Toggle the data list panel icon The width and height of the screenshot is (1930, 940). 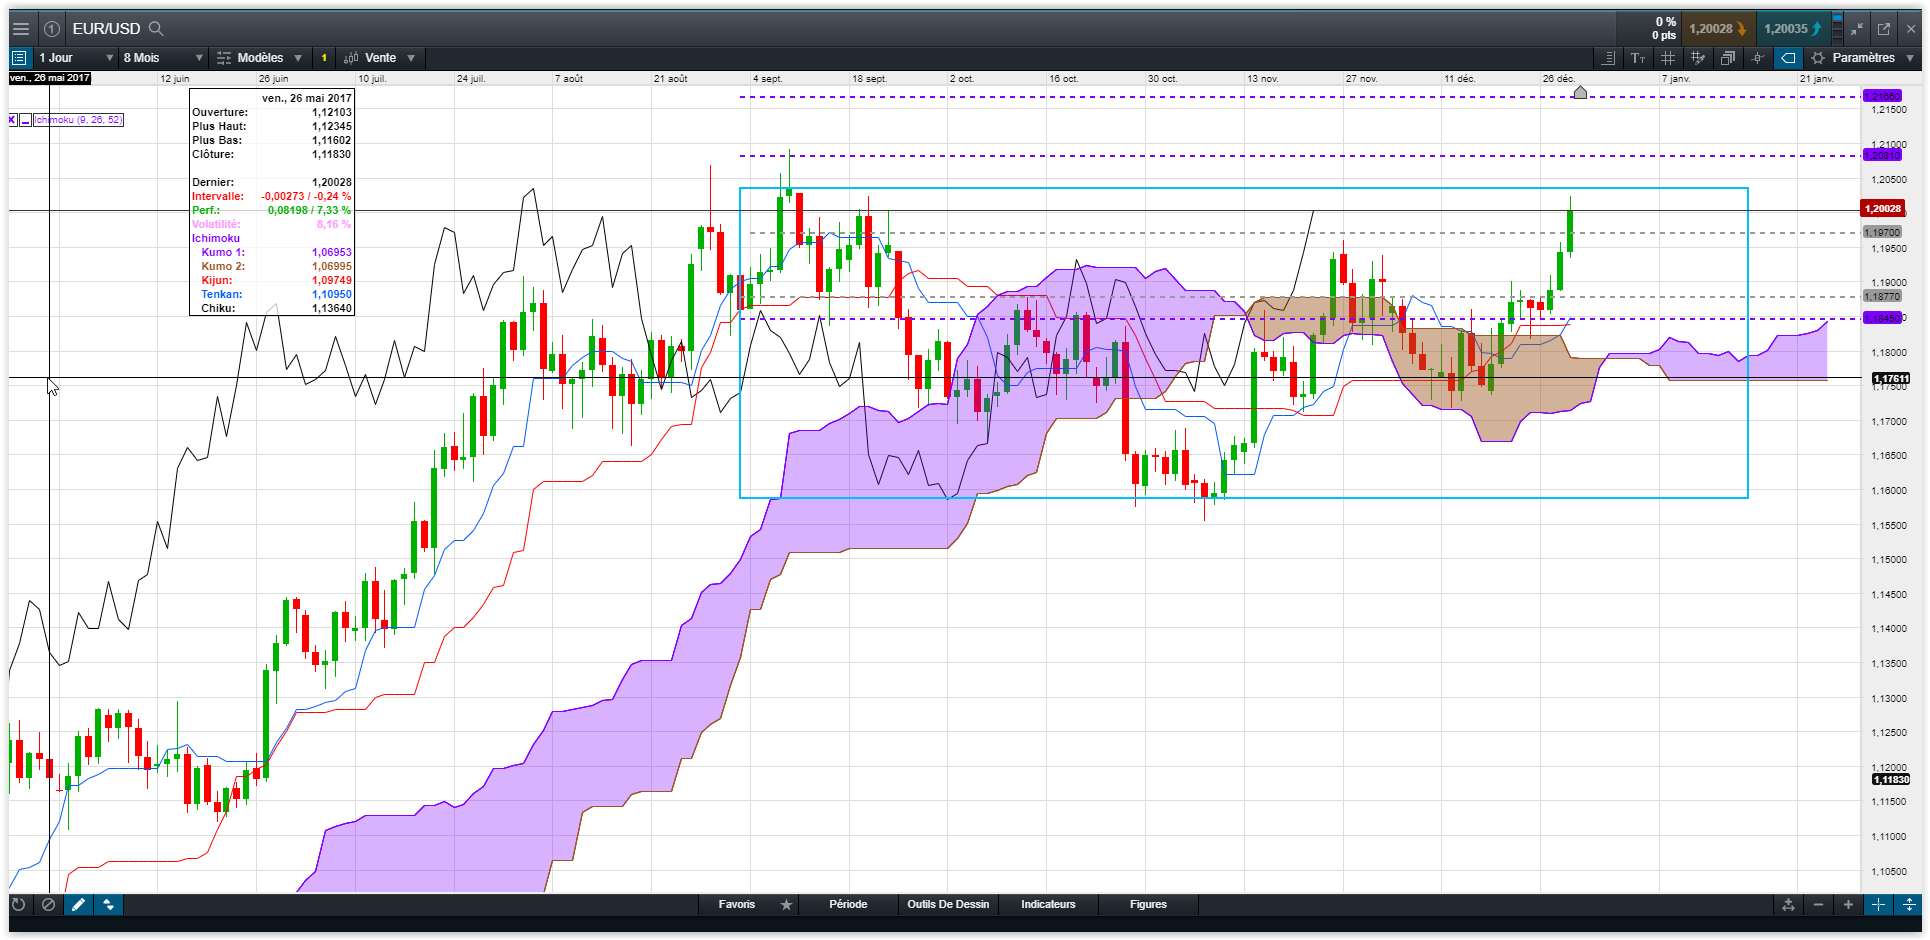click(19, 58)
